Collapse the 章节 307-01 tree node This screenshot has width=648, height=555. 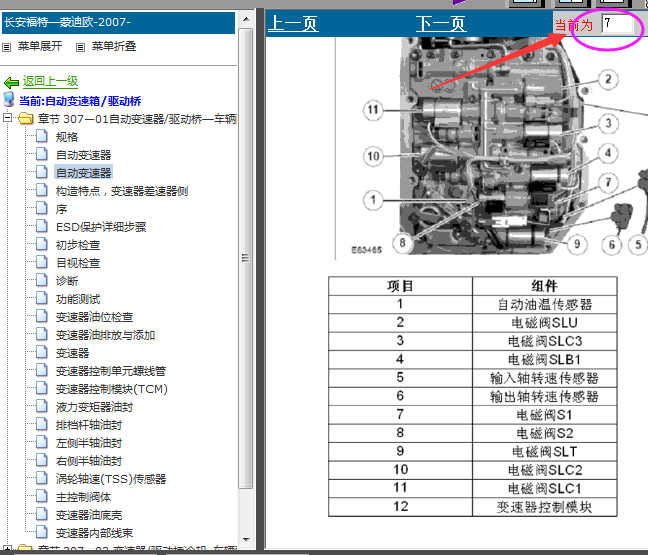point(7,118)
